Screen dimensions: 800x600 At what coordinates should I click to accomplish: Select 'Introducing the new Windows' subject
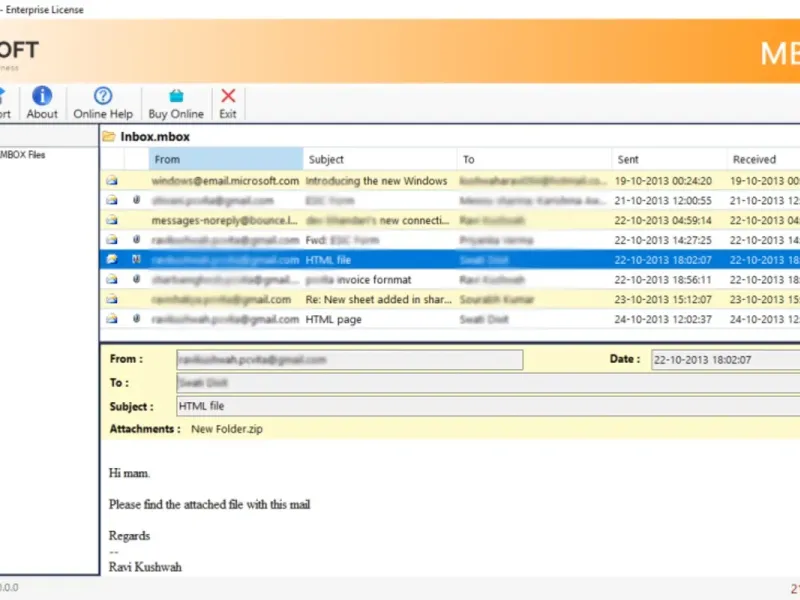tap(376, 181)
